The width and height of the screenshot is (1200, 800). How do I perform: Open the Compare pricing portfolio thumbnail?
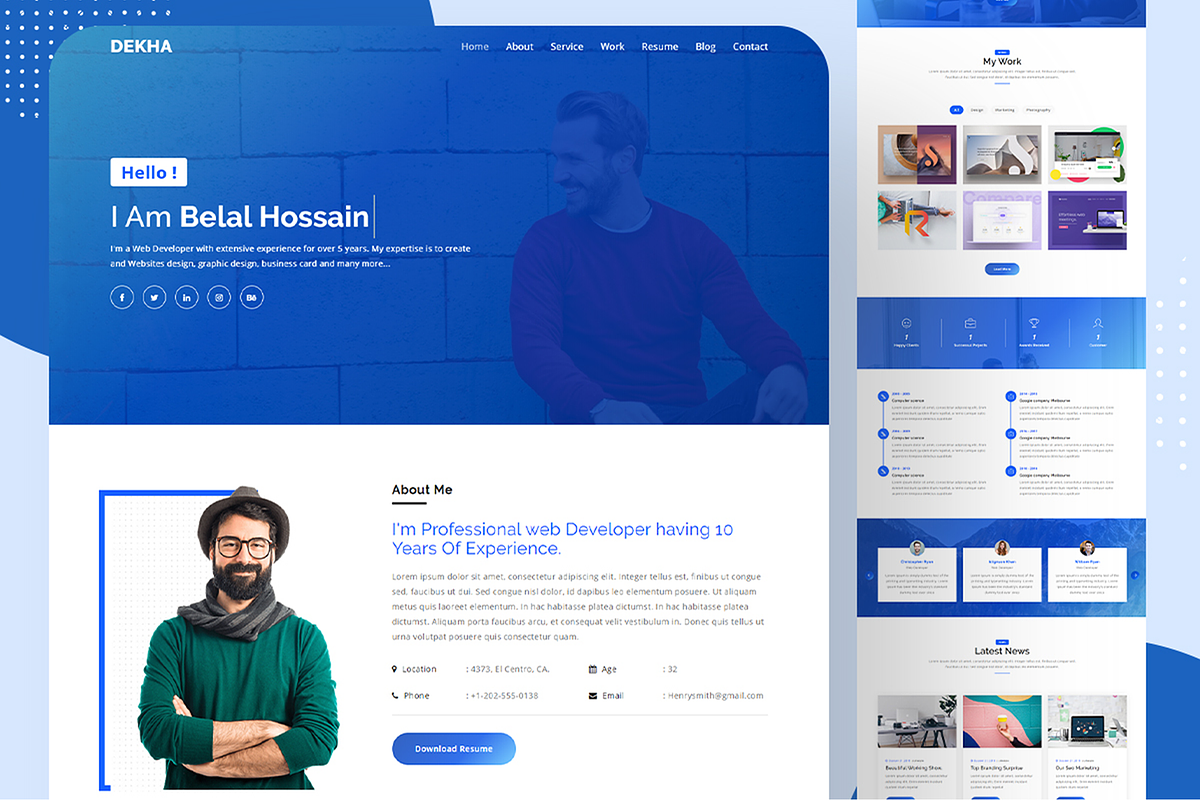pos(1002,220)
